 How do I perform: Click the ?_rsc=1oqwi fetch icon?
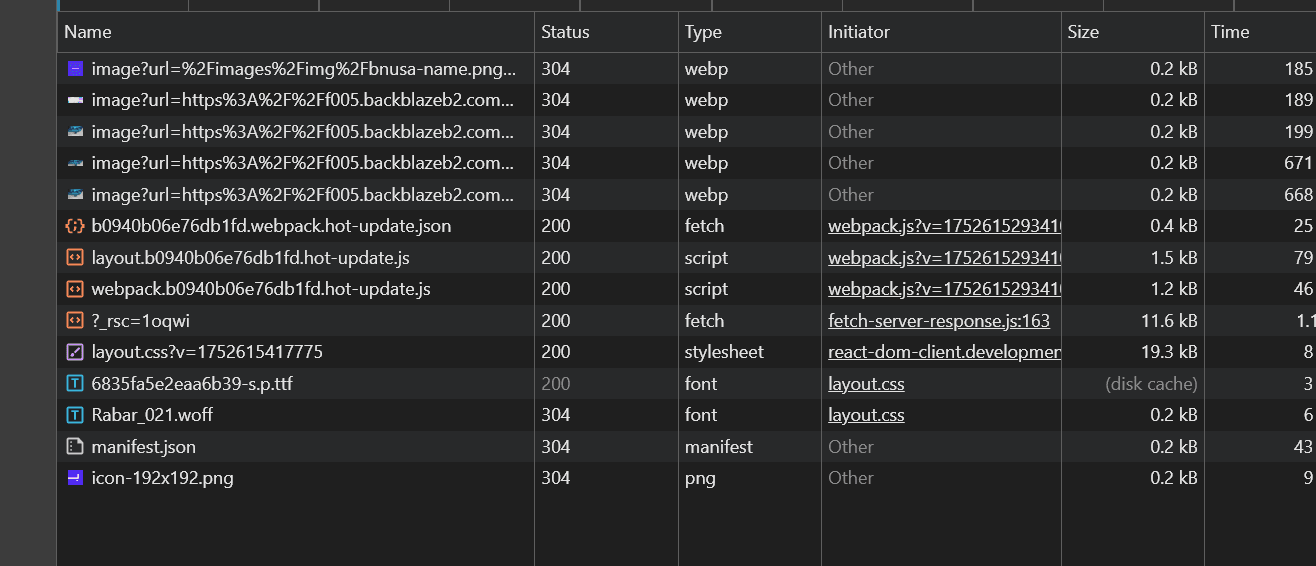(74, 321)
